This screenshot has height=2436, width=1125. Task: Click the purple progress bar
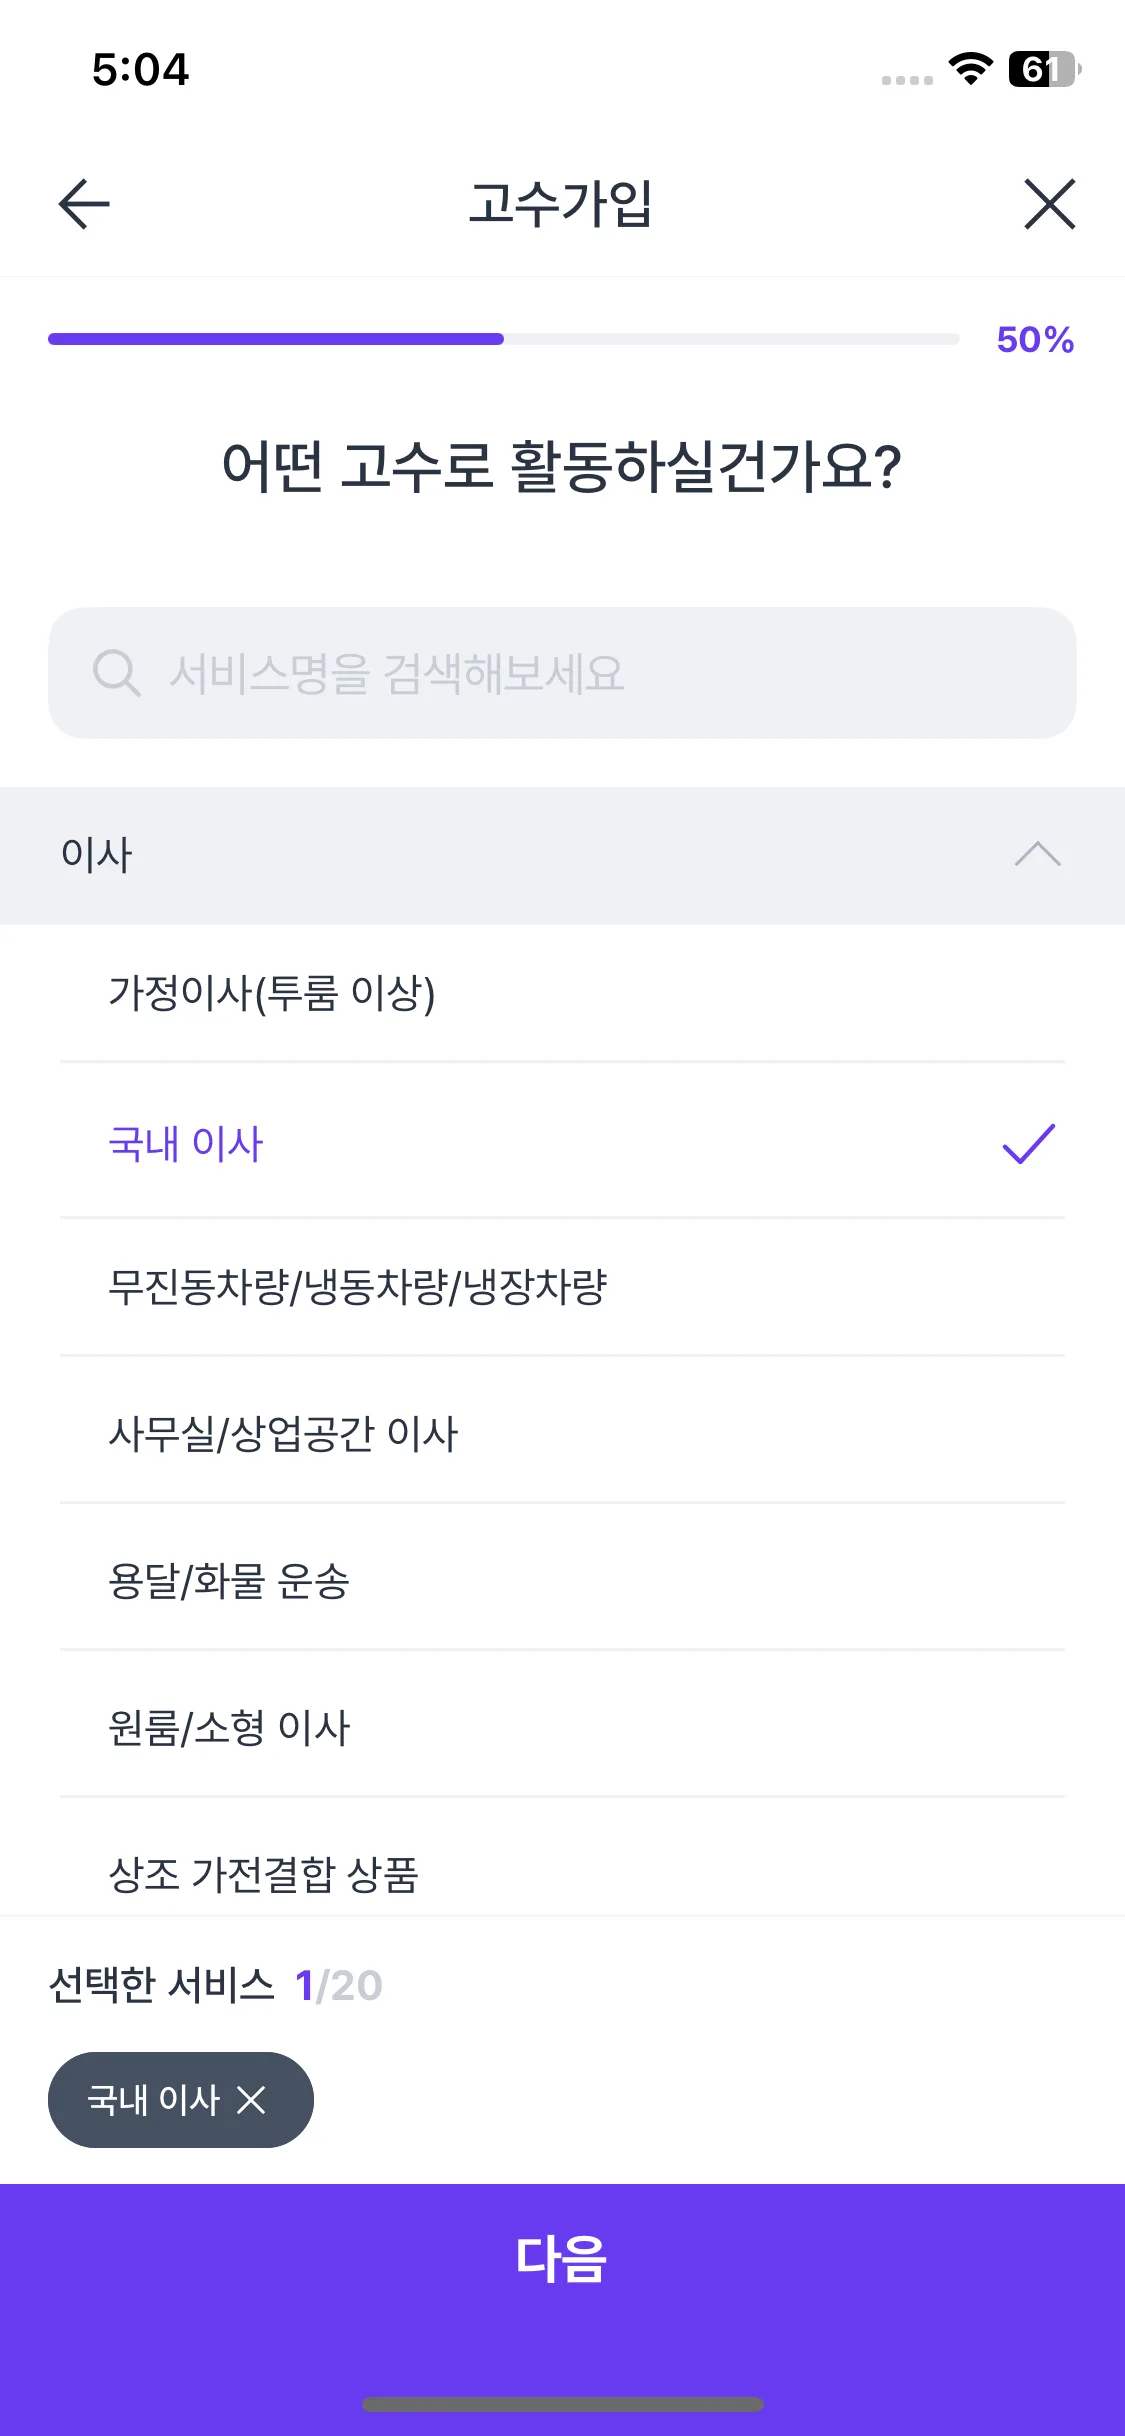coord(276,339)
